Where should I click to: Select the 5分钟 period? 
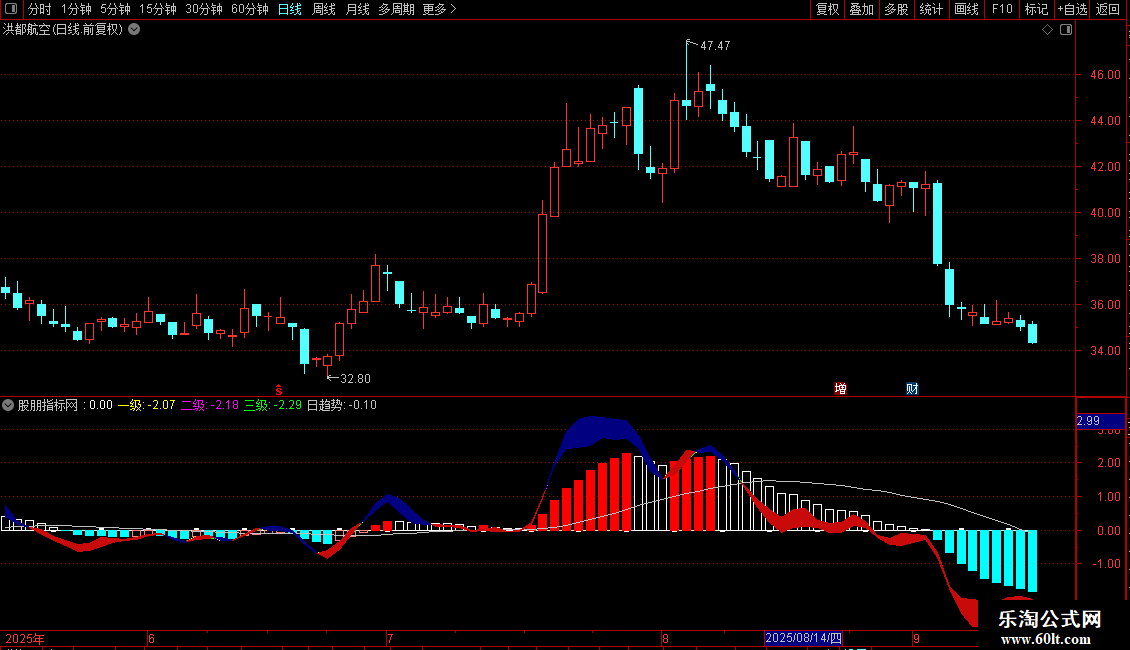(x=115, y=9)
